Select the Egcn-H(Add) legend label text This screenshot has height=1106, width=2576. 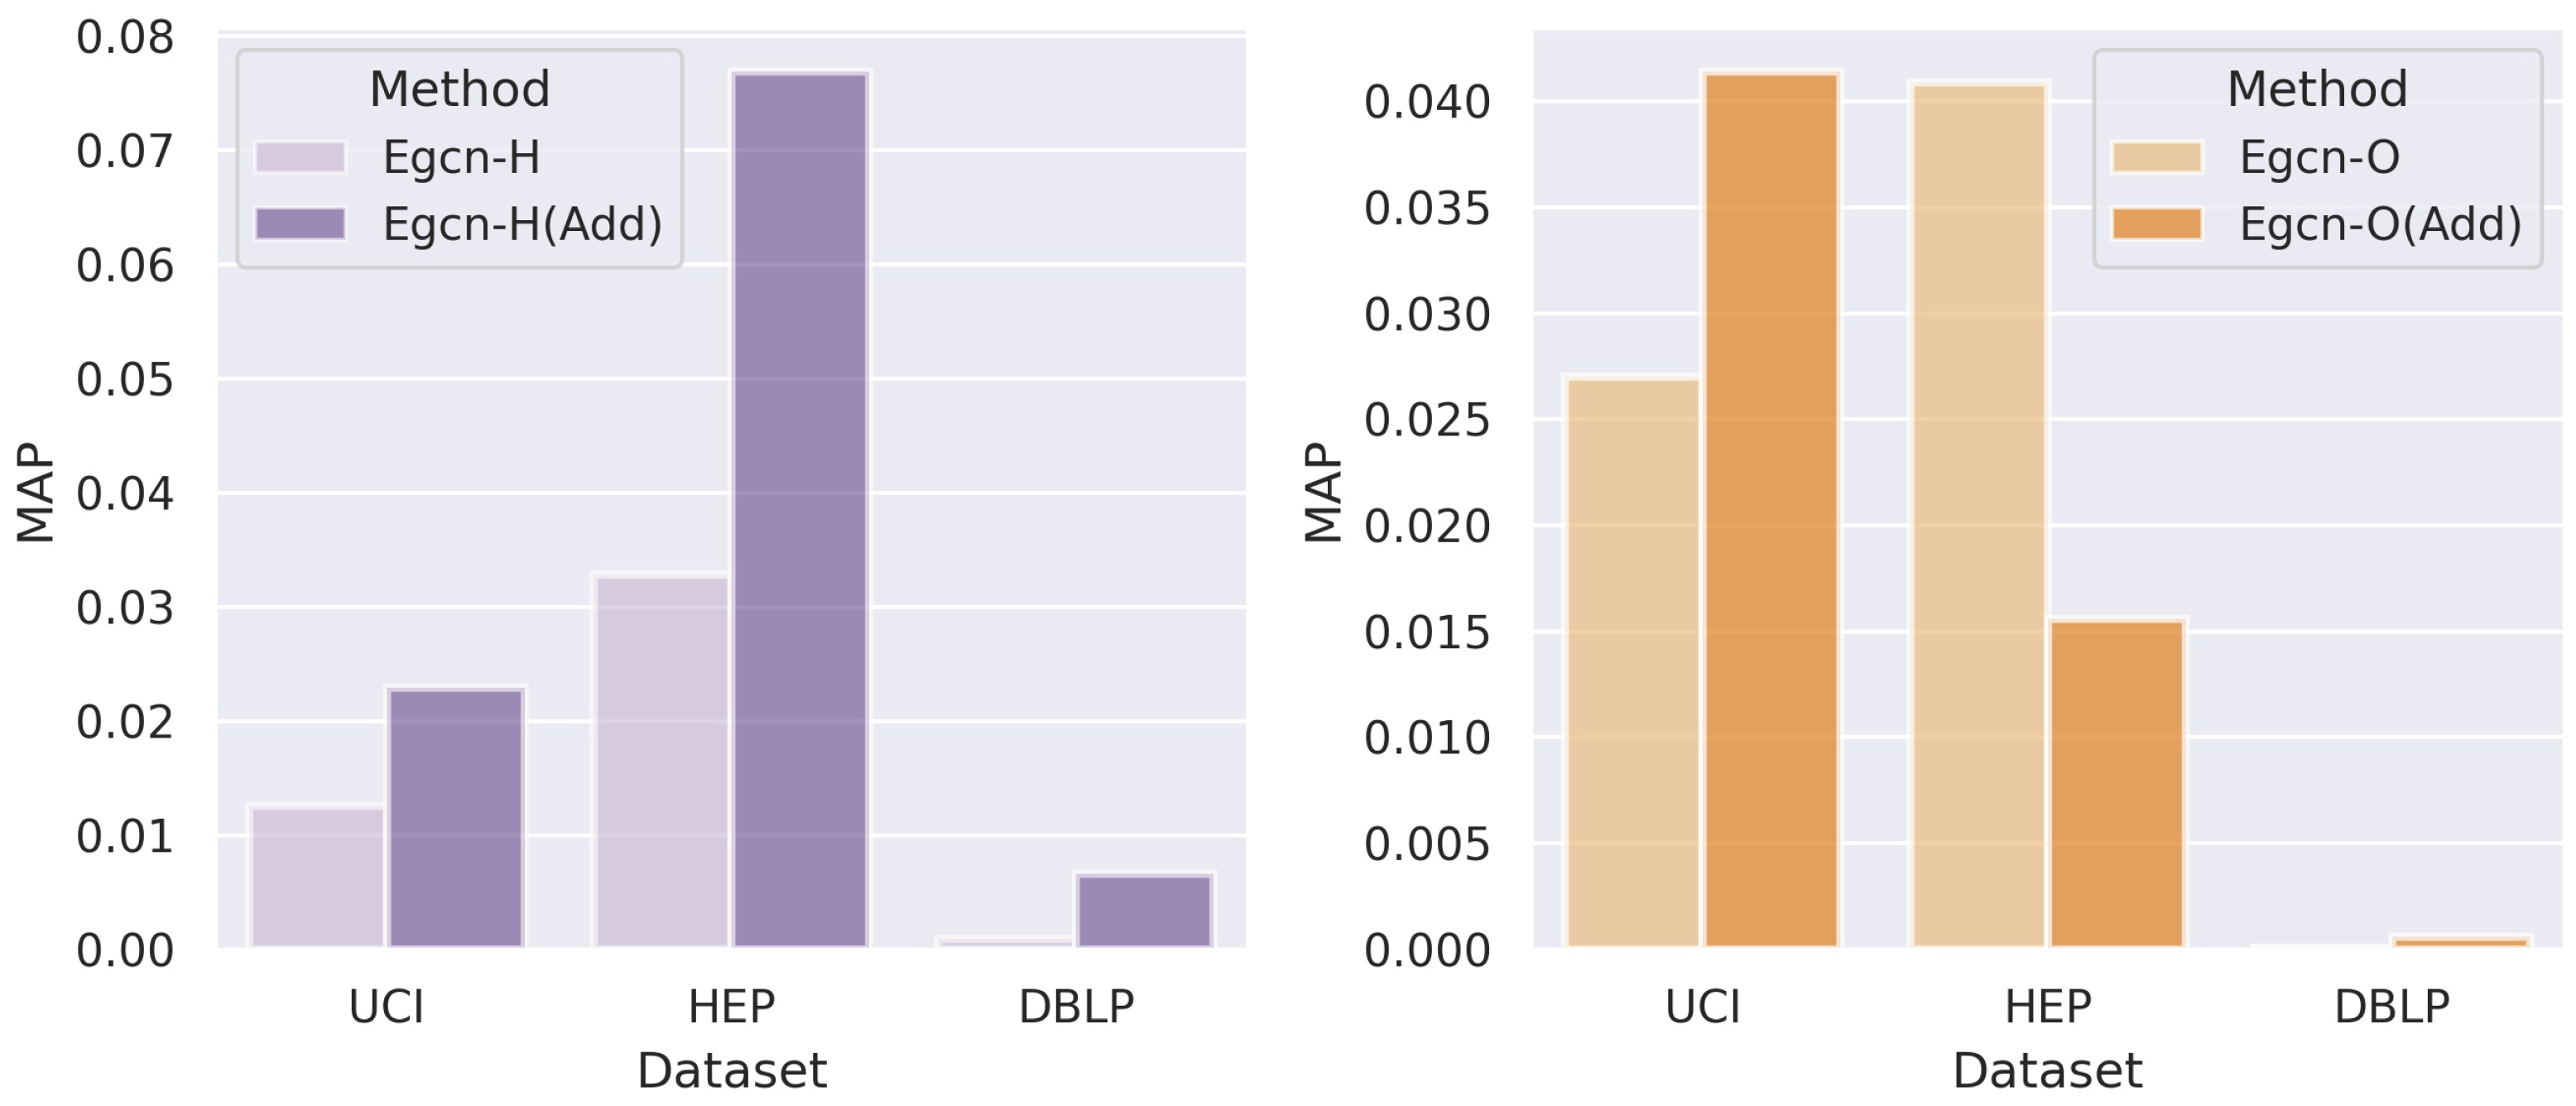tap(522, 224)
